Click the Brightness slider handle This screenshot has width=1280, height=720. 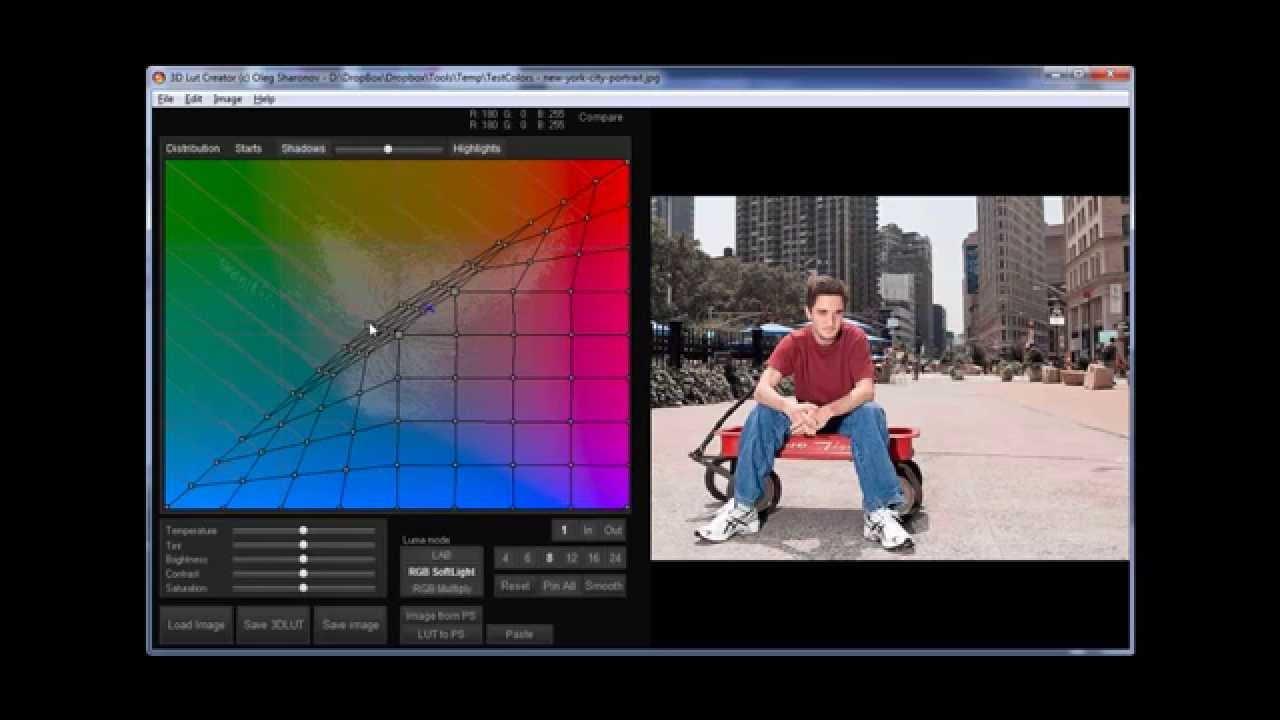(303, 559)
